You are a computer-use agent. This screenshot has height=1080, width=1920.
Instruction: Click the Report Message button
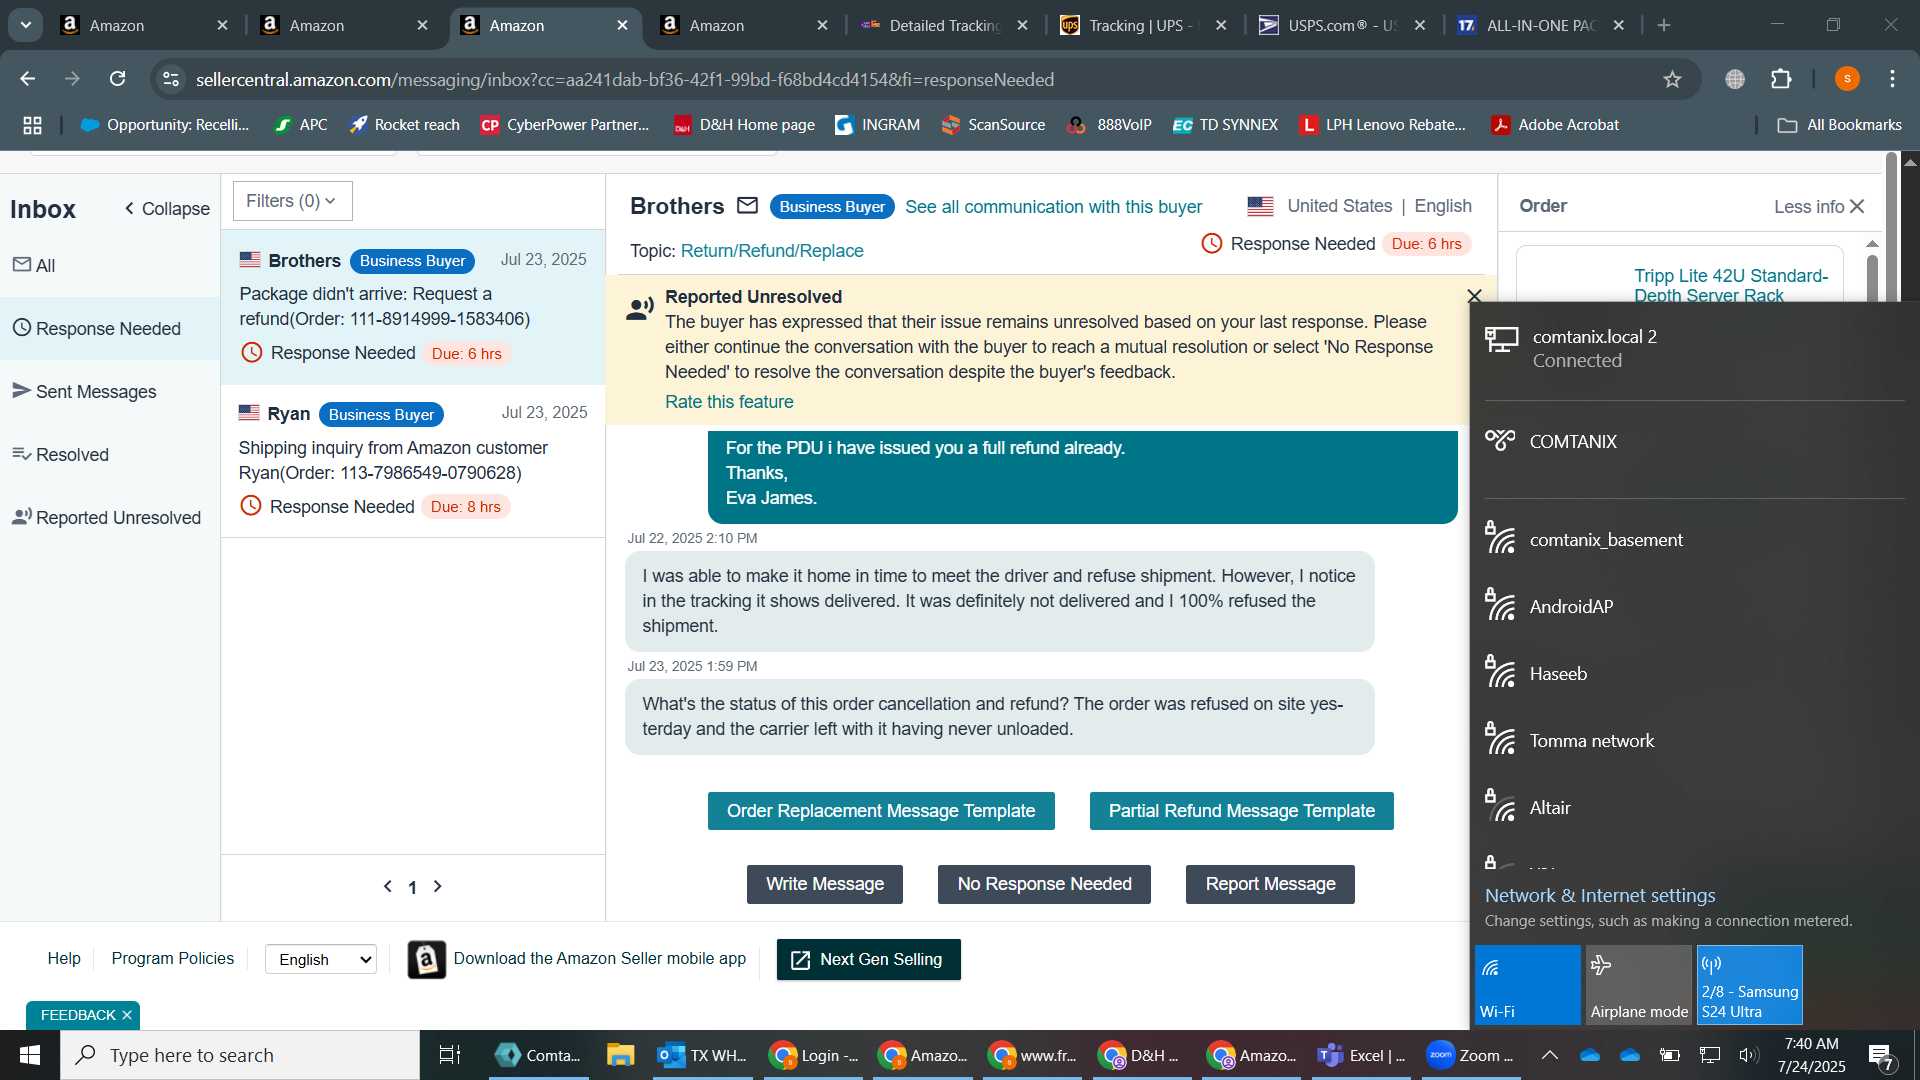(x=1270, y=884)
